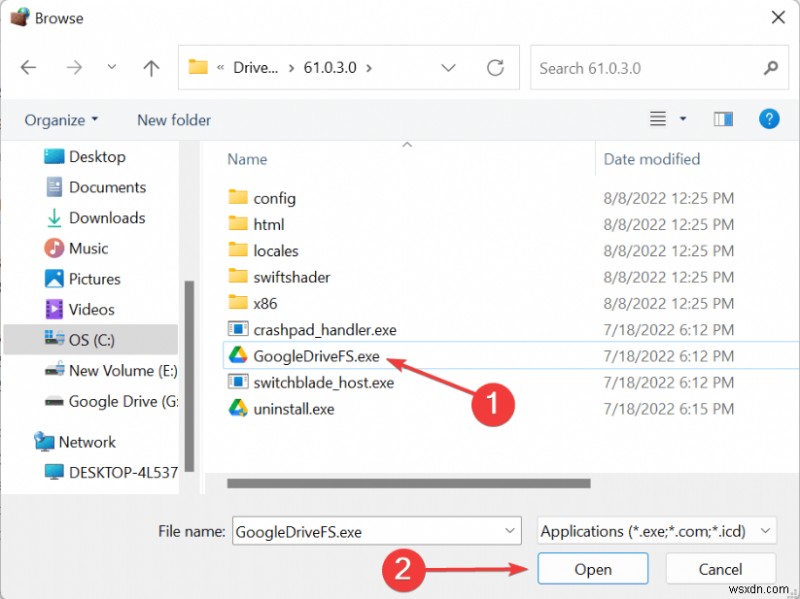The width and height of the screenshot is (800, 599).
Task: Select the uninstall.exe file
Action: coord(293,409)
